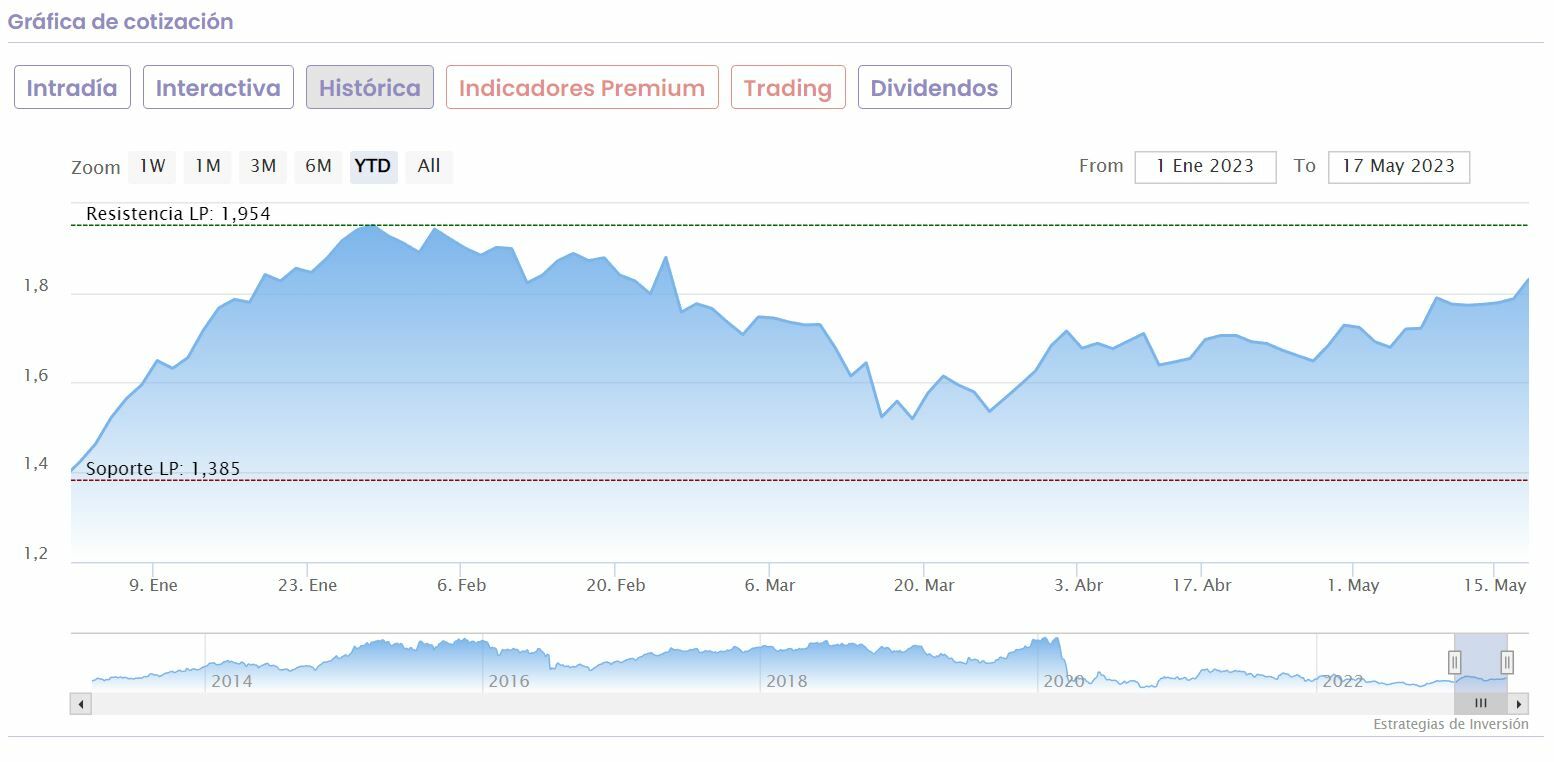Image resolution: width=1554 pixels, height=762 pixels.
Task: Open the Interactiva chart tab
Action: point(218,88)
